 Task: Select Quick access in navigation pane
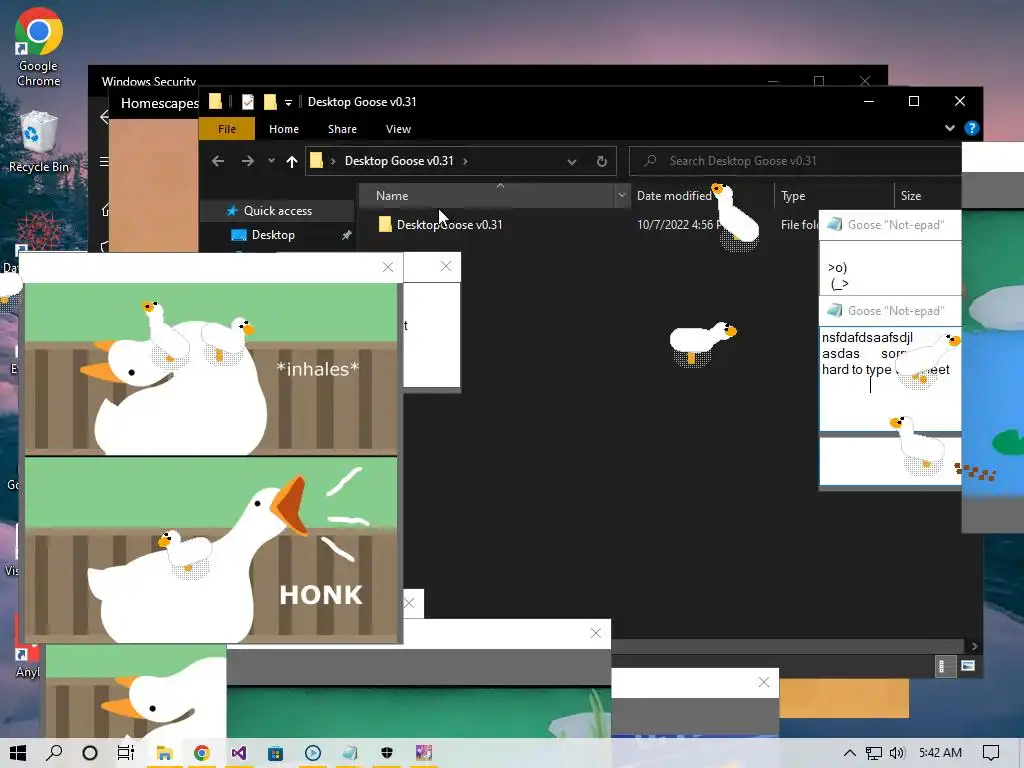click(x=278, y=210)
